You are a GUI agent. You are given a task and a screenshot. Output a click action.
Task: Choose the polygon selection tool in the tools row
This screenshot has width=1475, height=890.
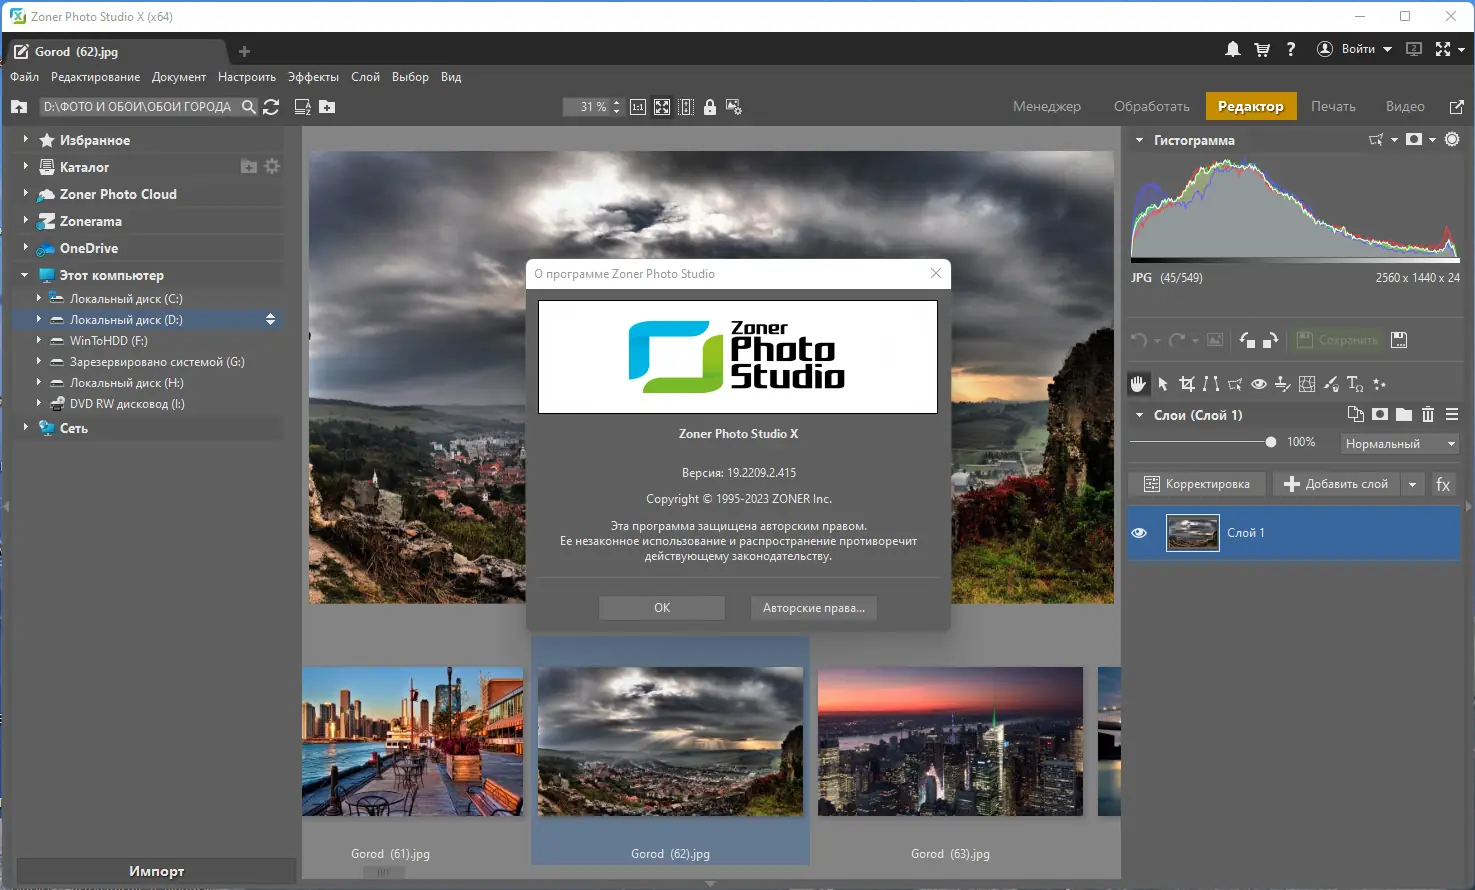pos(1235,384)
